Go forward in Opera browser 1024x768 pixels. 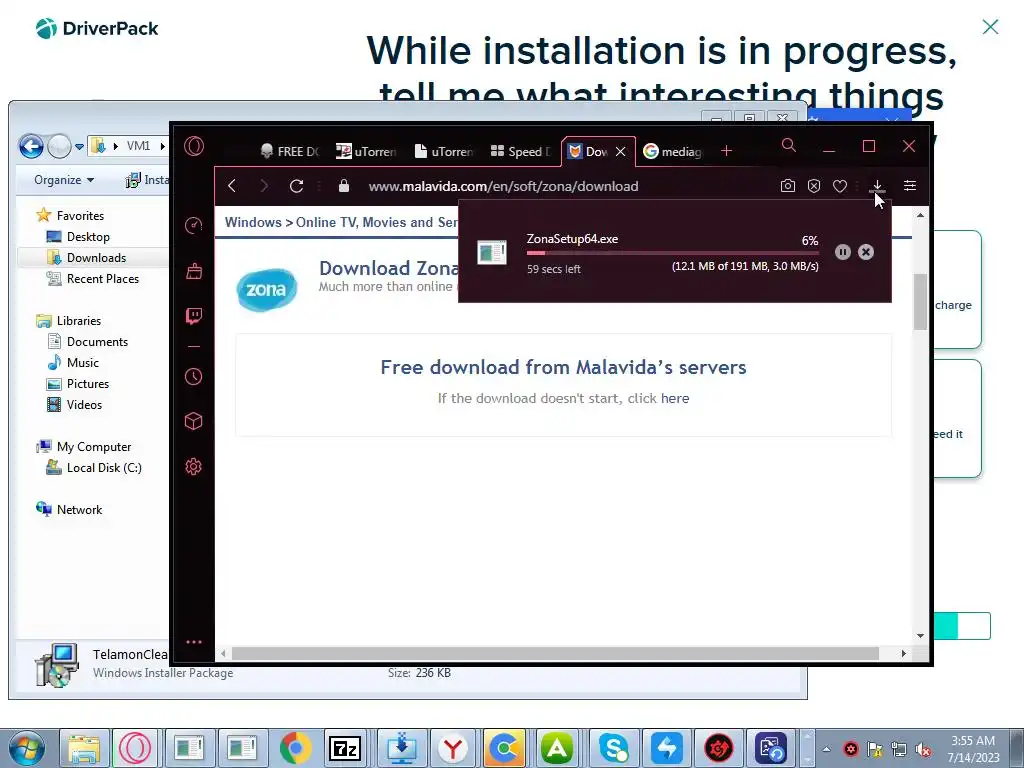[264, 186]
